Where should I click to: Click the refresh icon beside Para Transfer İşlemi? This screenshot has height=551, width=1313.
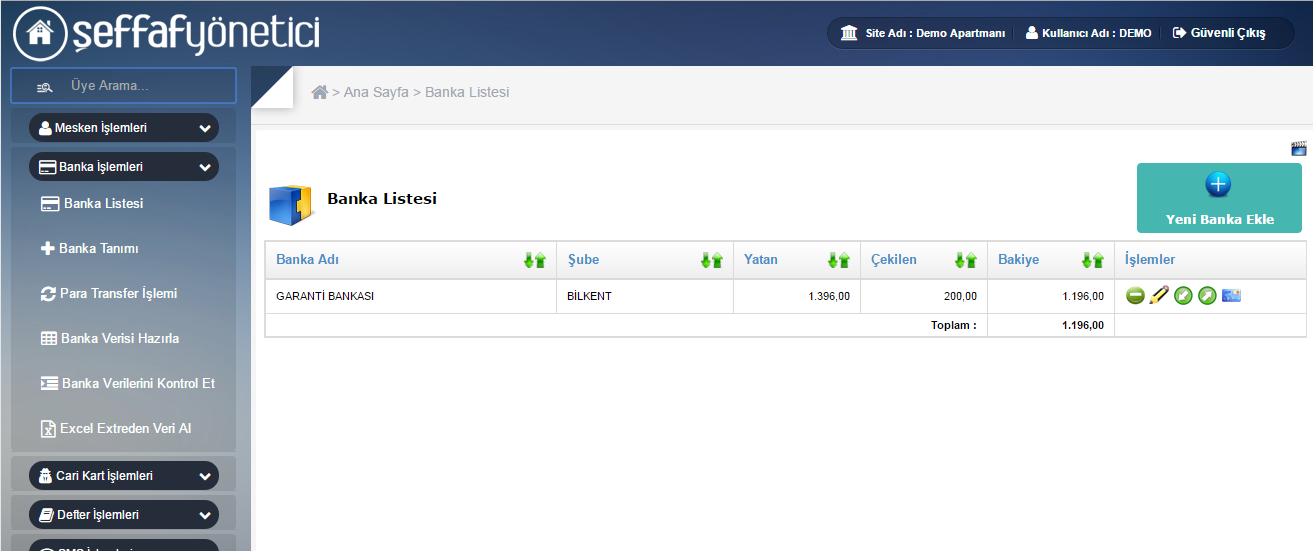[48, 293]
